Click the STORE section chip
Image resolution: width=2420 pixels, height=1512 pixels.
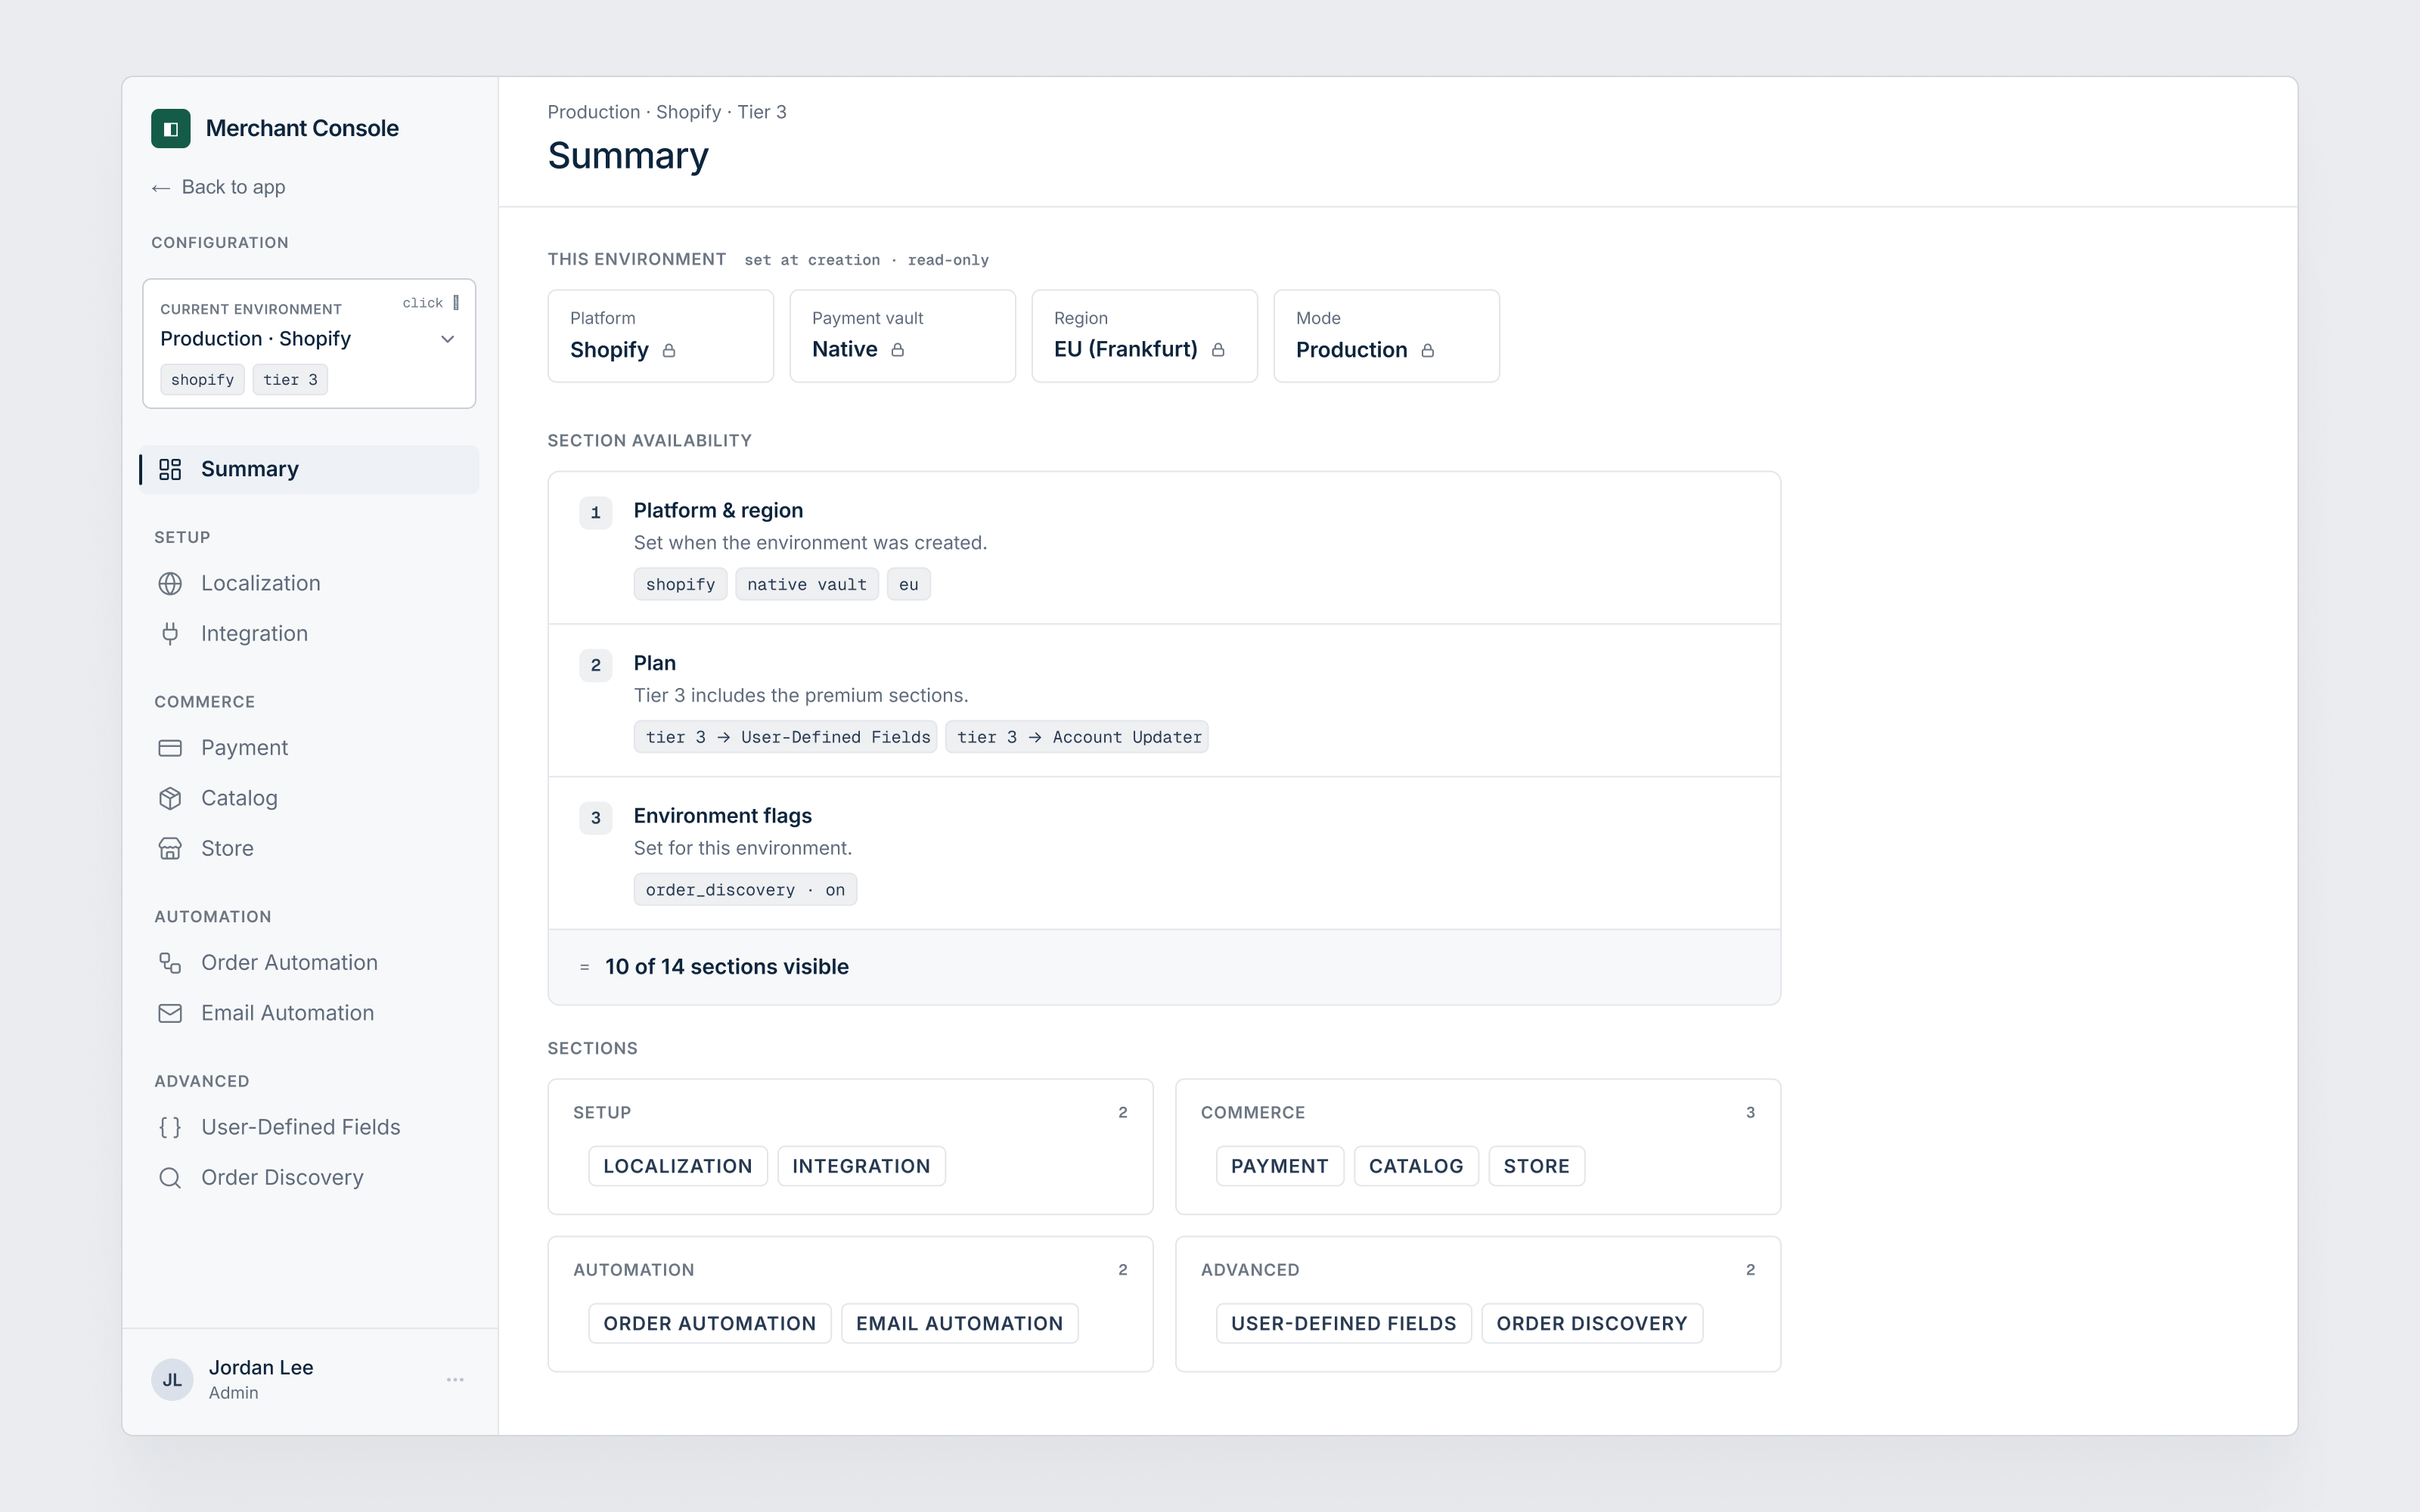pos(1537,1166)
